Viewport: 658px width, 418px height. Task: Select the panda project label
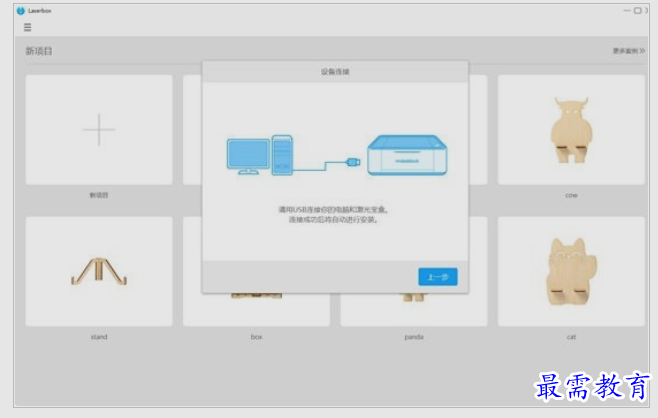click(x=414, y=337)
